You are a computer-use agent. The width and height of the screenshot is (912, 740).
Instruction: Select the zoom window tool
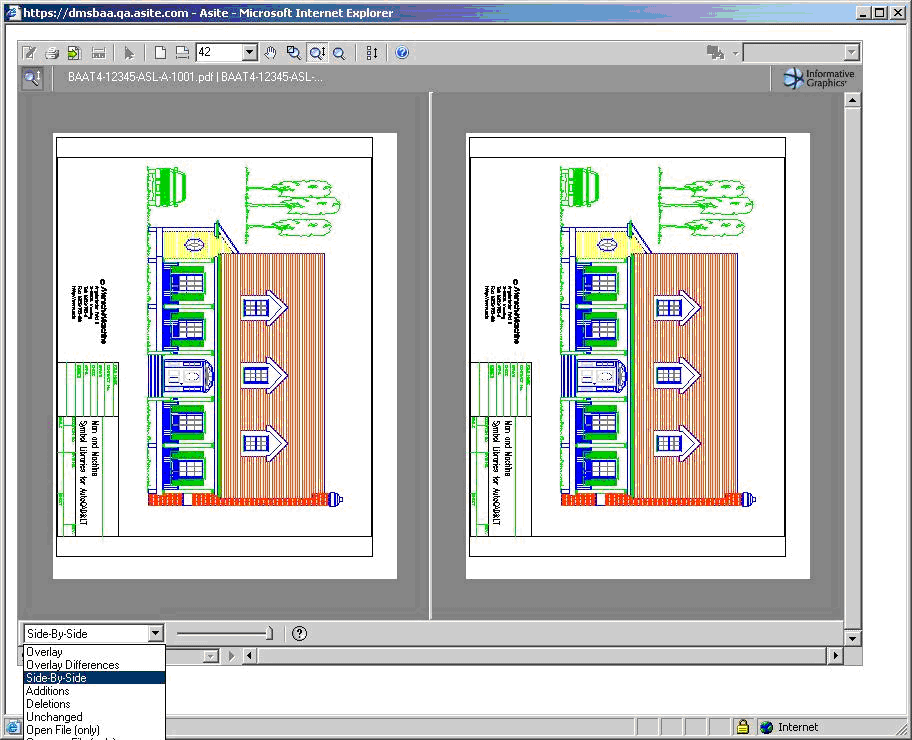(294, 53)
